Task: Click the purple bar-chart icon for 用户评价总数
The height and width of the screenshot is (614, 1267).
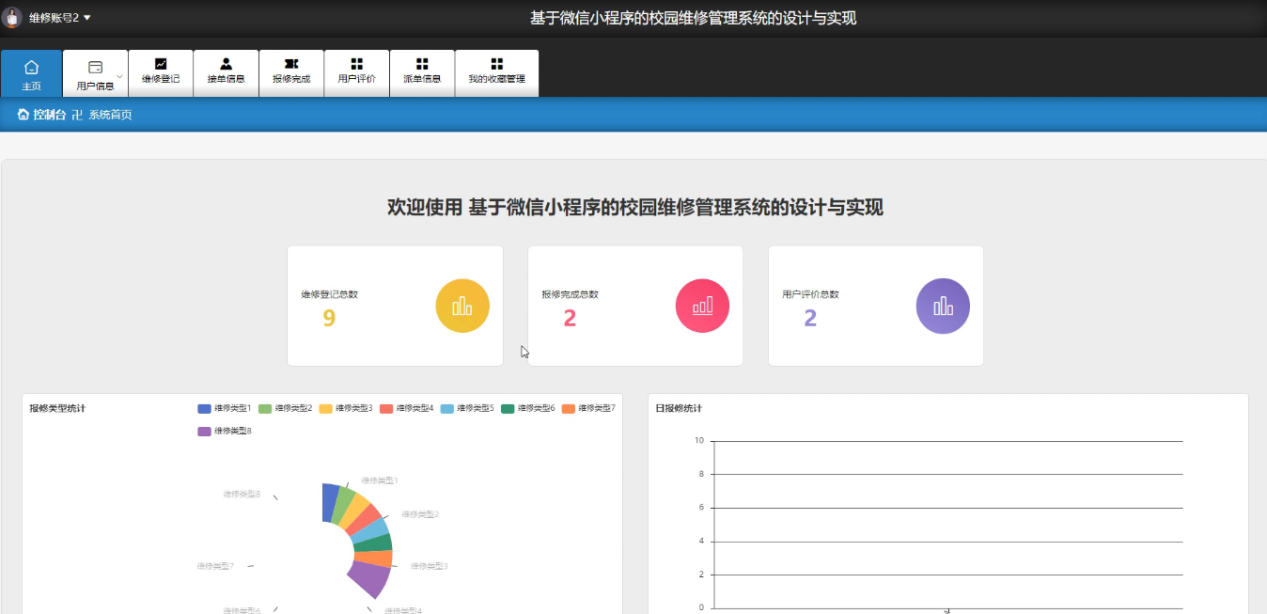Action: [x=943, y=305]
